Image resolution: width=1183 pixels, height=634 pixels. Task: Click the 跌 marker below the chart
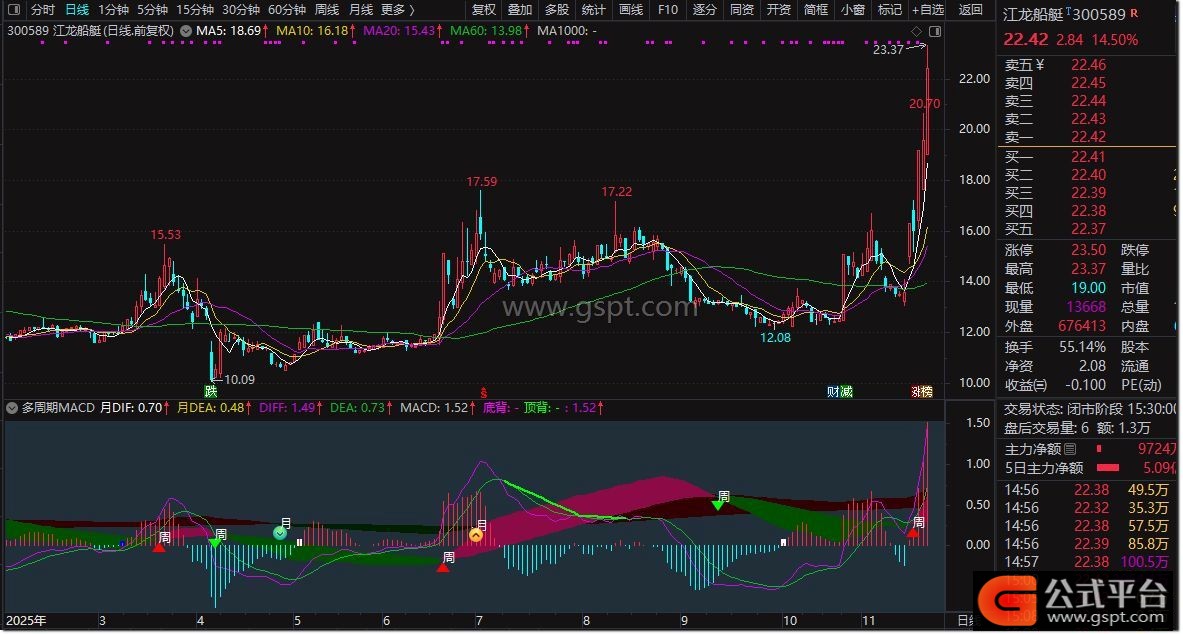coord(211,391)
